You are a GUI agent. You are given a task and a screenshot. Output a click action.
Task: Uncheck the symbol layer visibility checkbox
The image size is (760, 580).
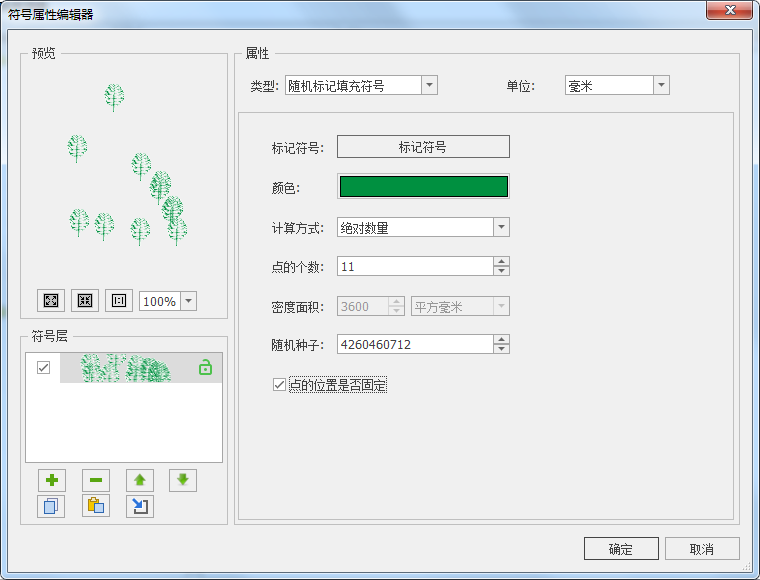(x=43, y=368)
